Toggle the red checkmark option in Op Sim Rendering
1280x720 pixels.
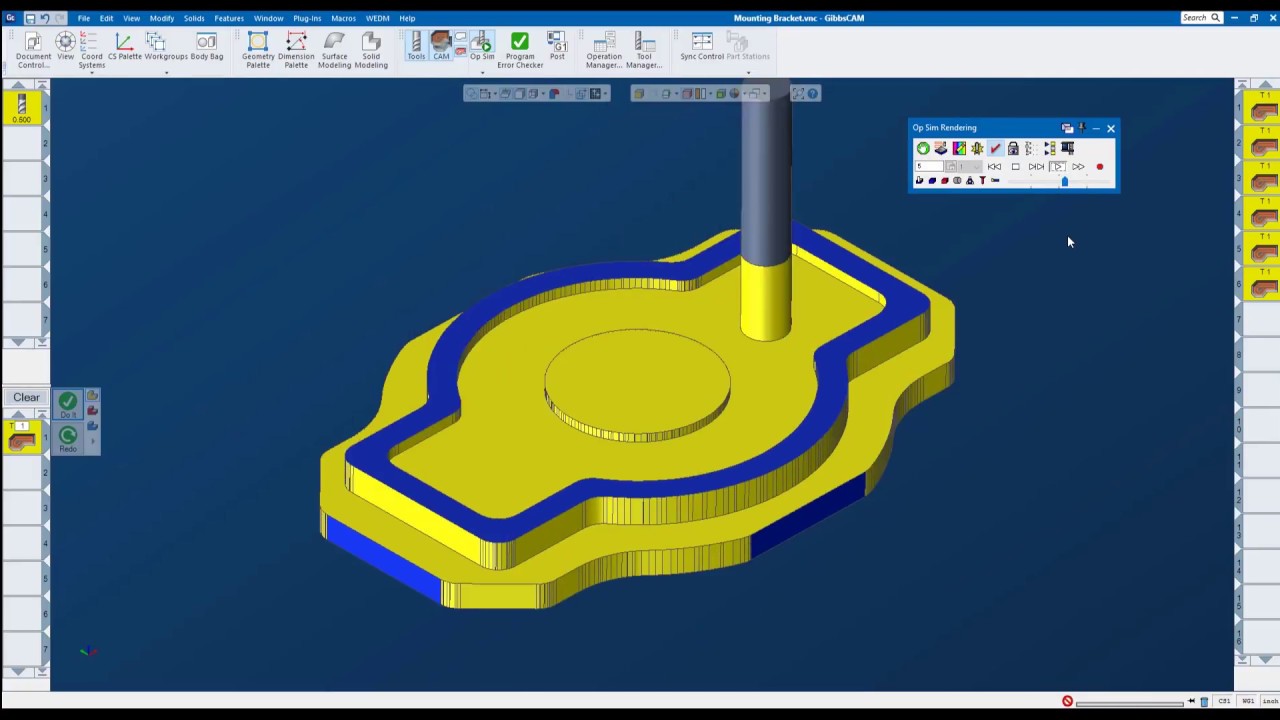coord(995,148)
